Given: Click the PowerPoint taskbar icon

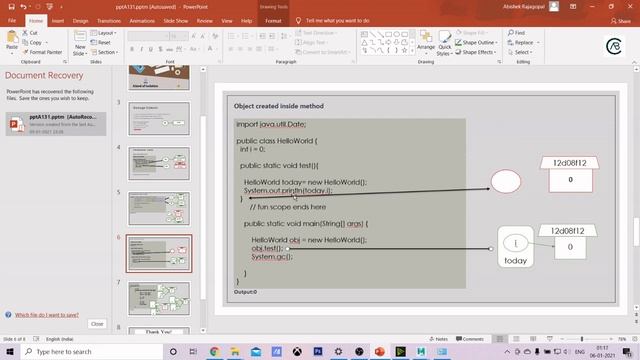Looking at the screenshot, I should click(x=380, y=351).
